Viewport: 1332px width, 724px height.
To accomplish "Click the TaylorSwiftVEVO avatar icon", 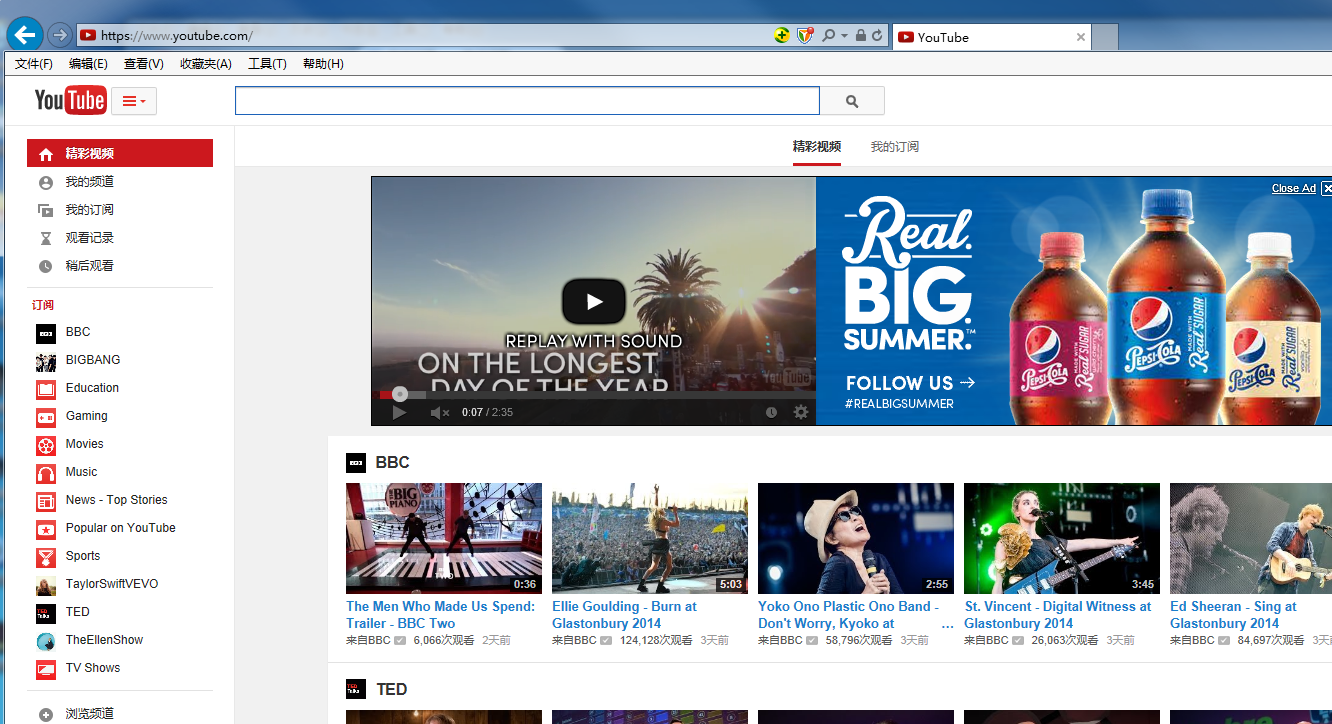I will 46,585.
